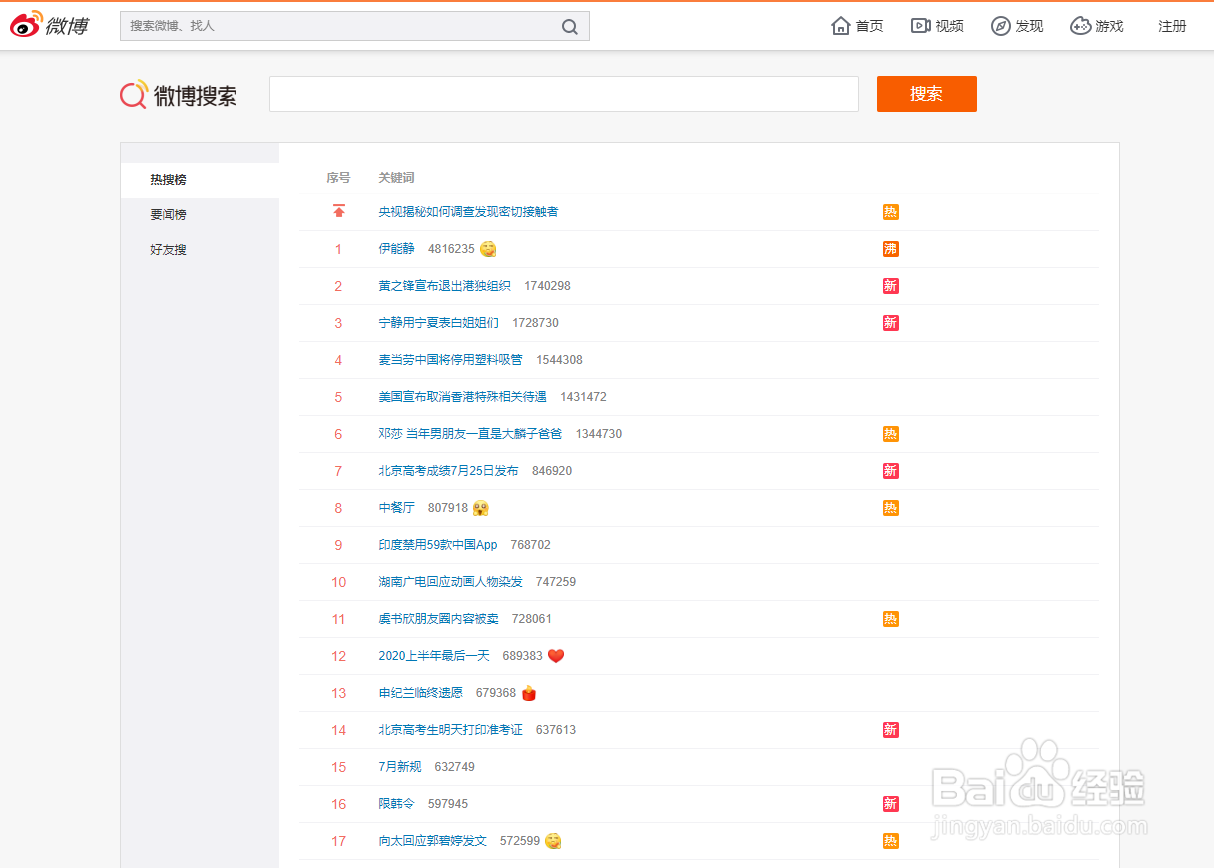The image size is (1214, 868).
Task: Click the magnifier icon in top search box
Action: tap(570, 27)
